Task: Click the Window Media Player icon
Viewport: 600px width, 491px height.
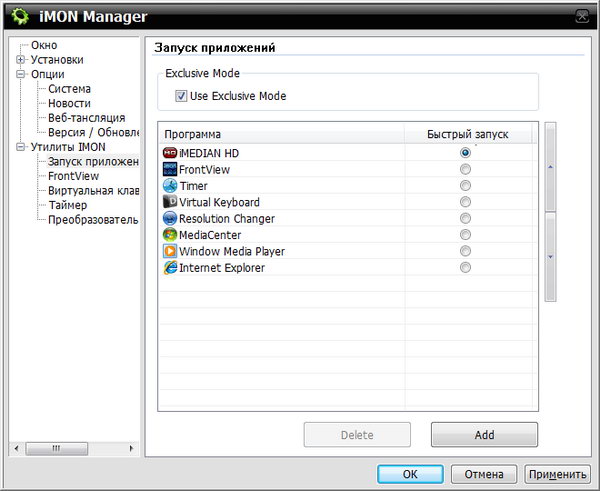Action: tap(170, 251)
